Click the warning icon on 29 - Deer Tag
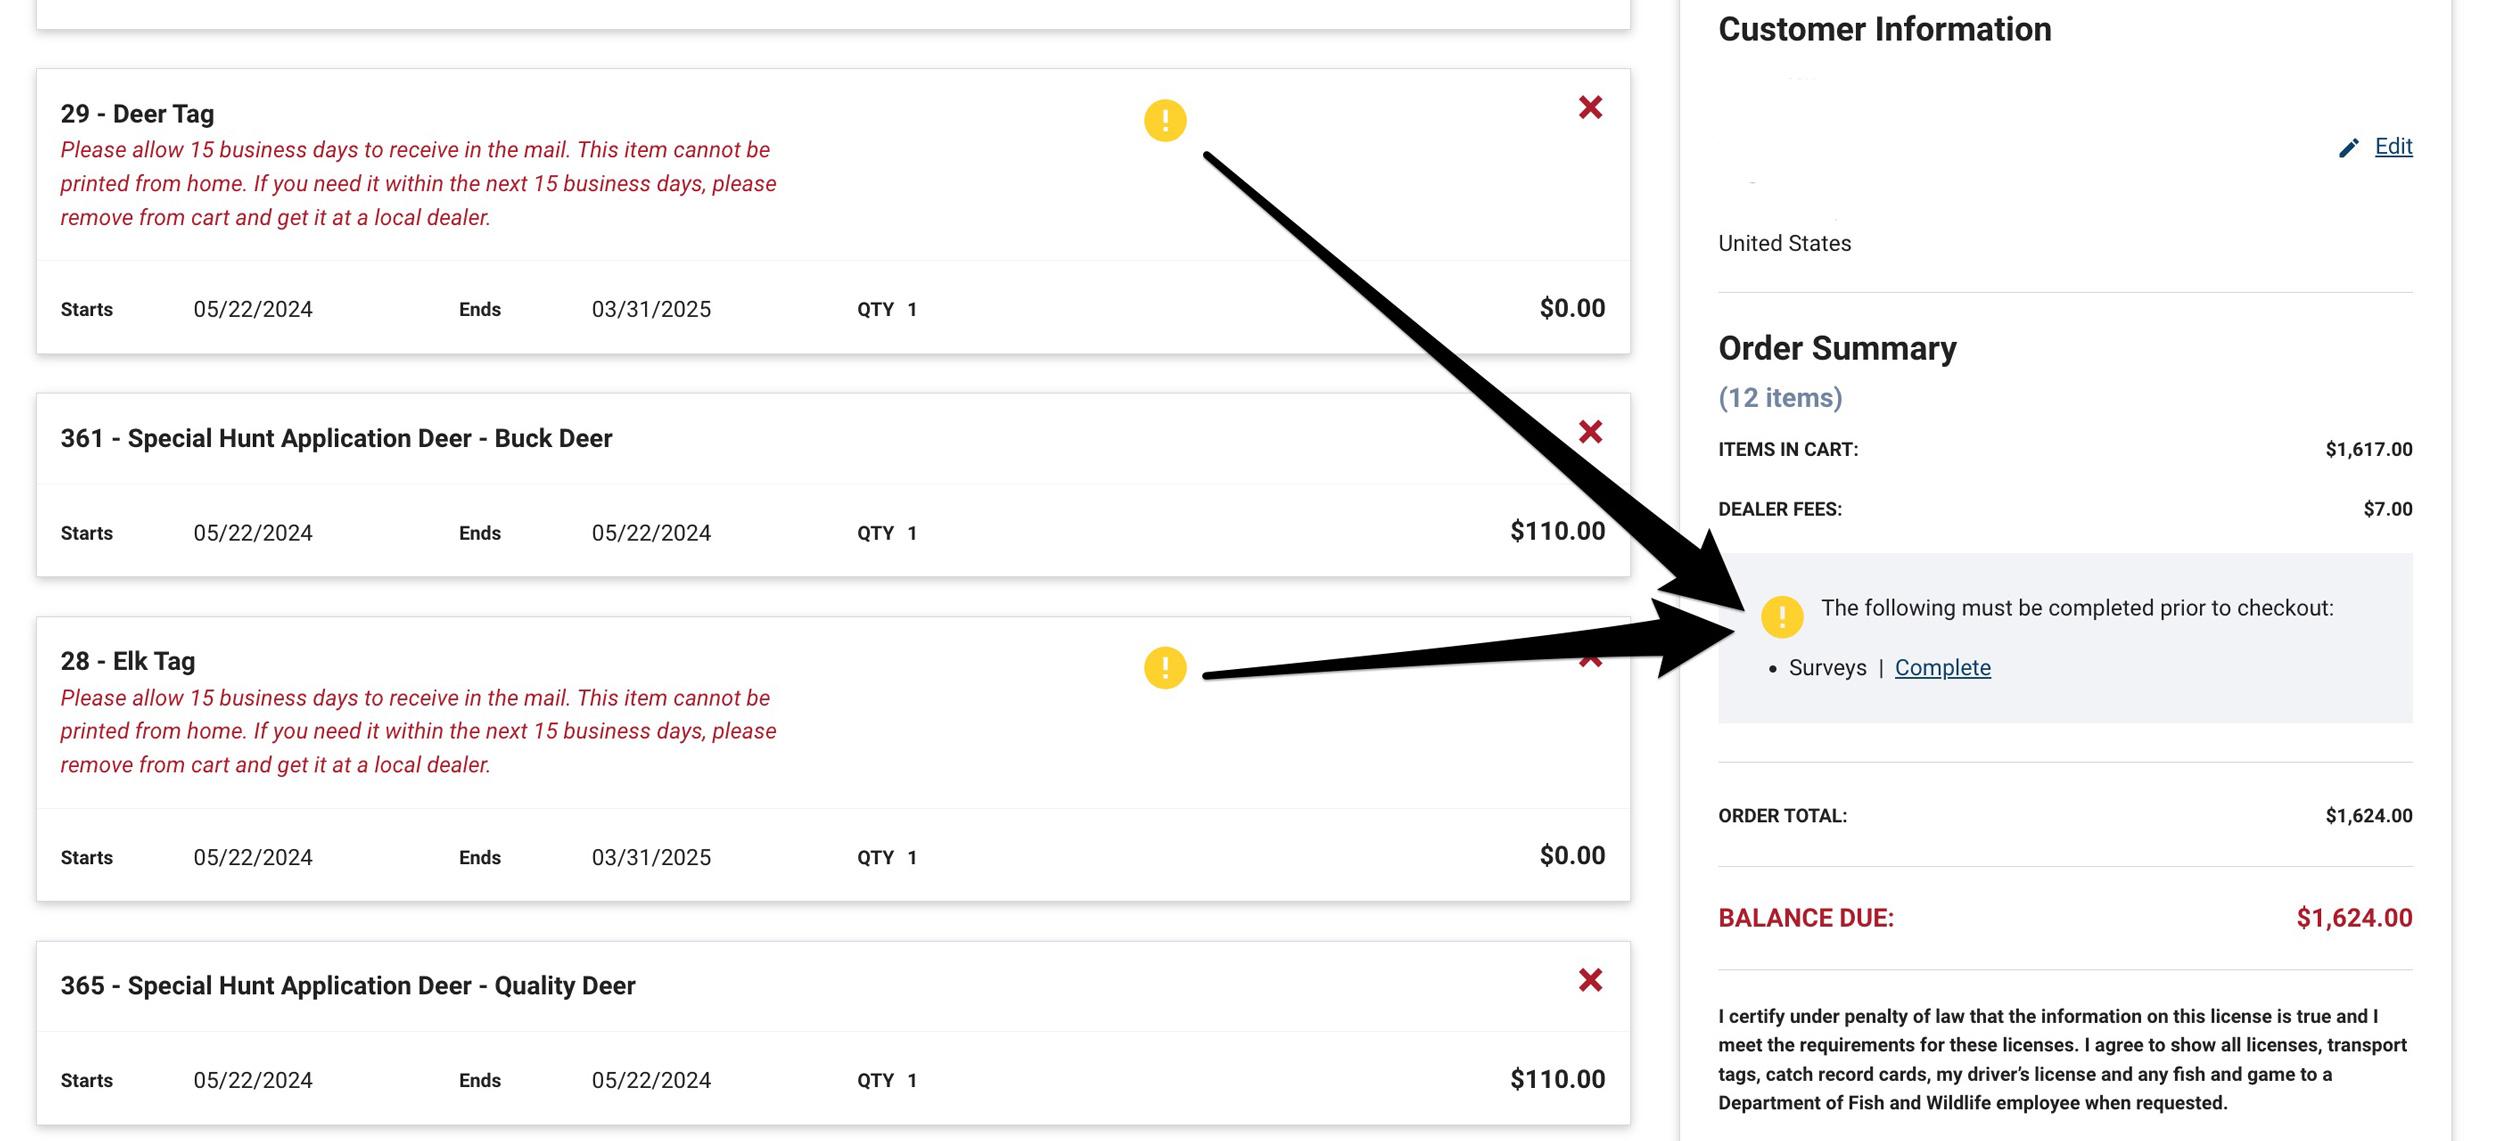 tap(1163, 119)
